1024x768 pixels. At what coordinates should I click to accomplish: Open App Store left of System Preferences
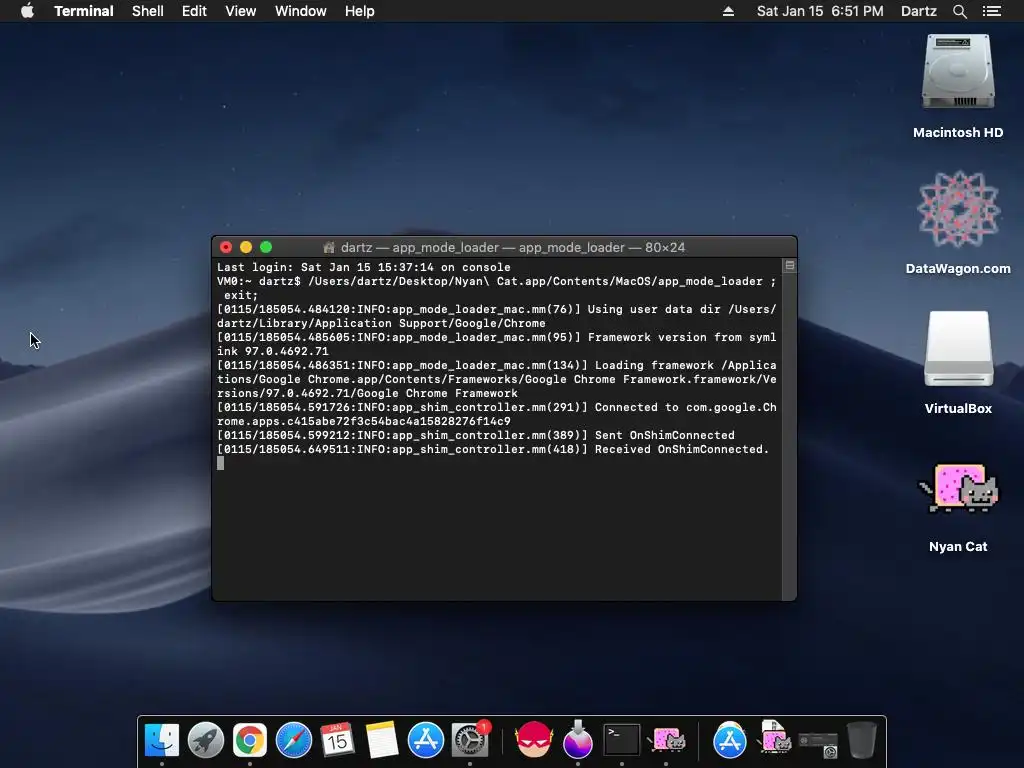click(x=426, y=740)
